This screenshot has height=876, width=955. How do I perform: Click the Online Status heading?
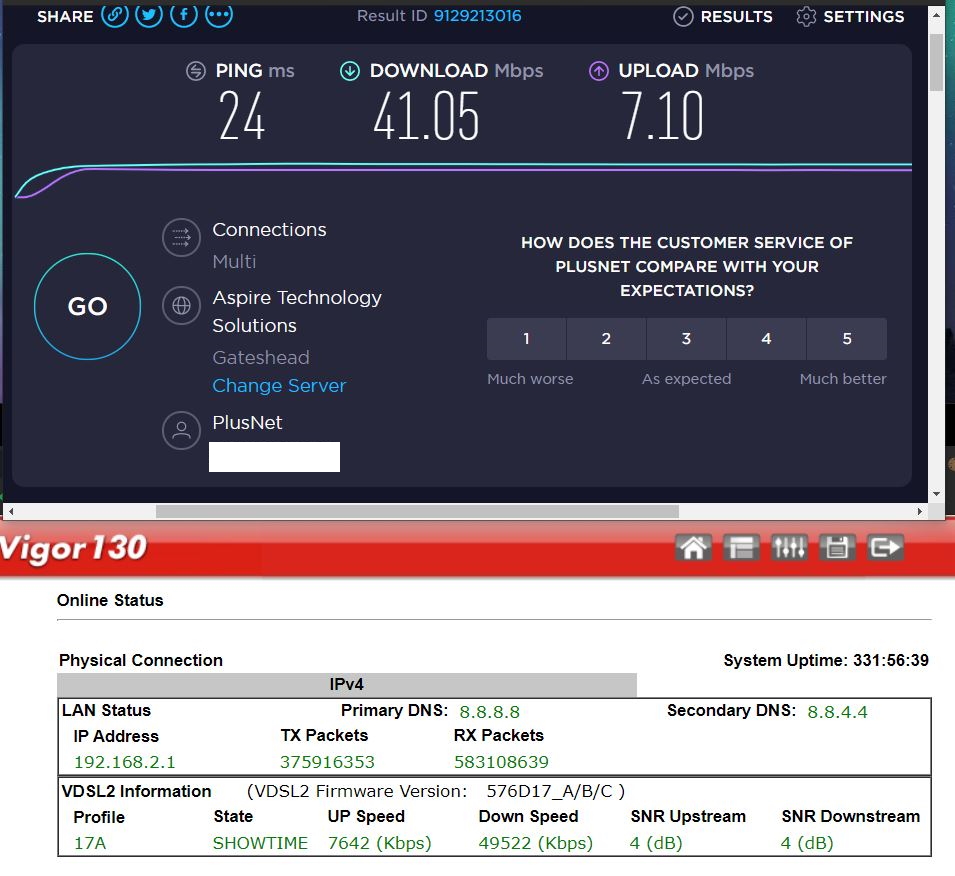110,601
